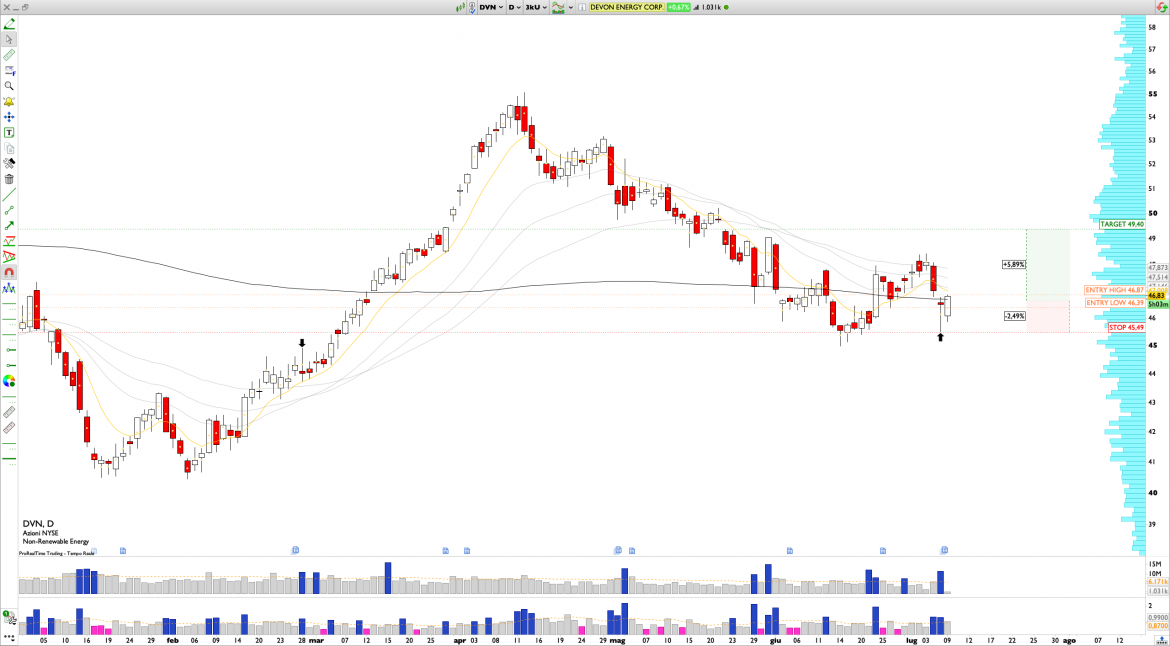The height and width of the screenshot is (646, 1170).
Task: Open the D timeframe dropdown
Action: click(x=514, y=7)
